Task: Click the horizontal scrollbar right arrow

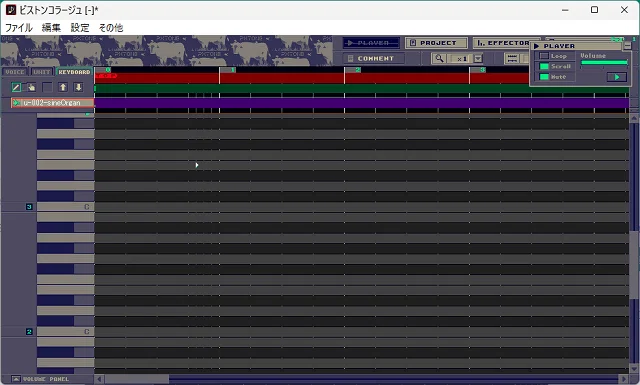Action: pos(623,379)
